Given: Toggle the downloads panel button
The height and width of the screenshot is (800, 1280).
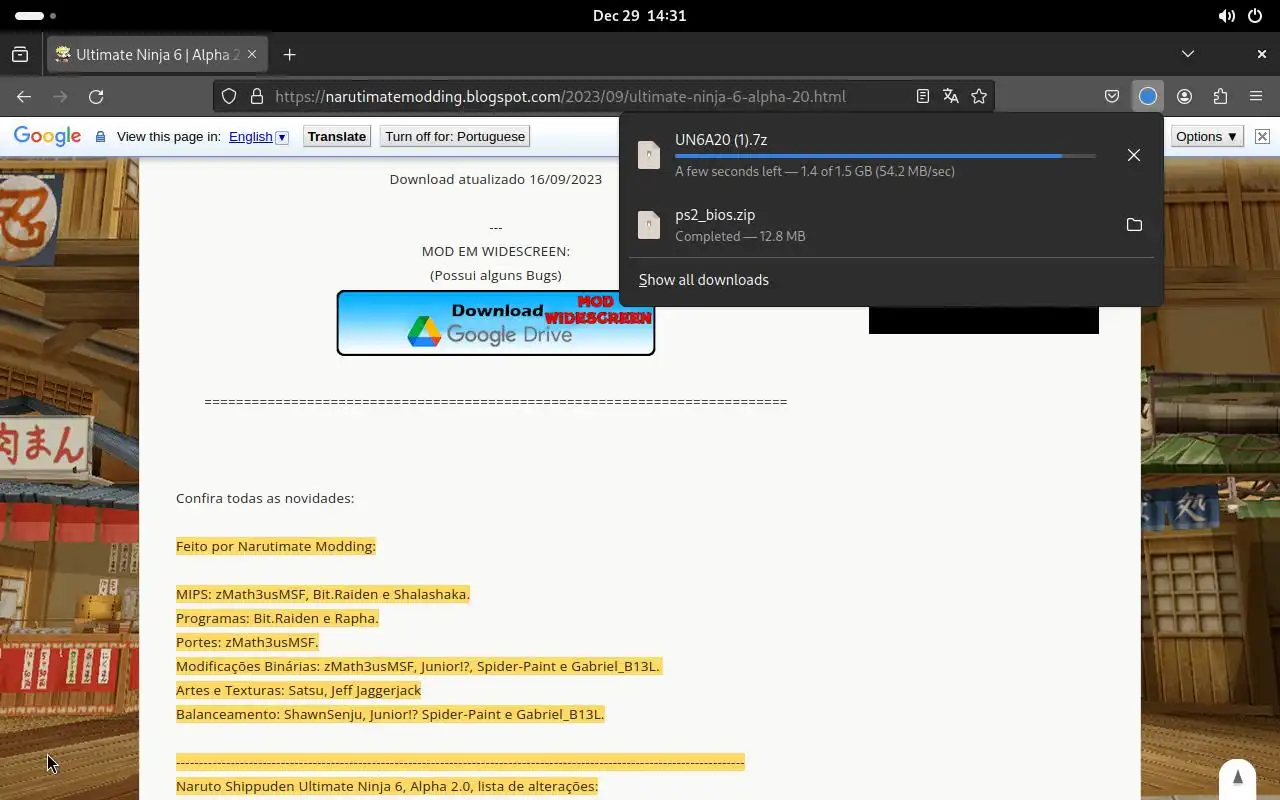Looking at the screenshot, I should click(x=1148, y=96).
